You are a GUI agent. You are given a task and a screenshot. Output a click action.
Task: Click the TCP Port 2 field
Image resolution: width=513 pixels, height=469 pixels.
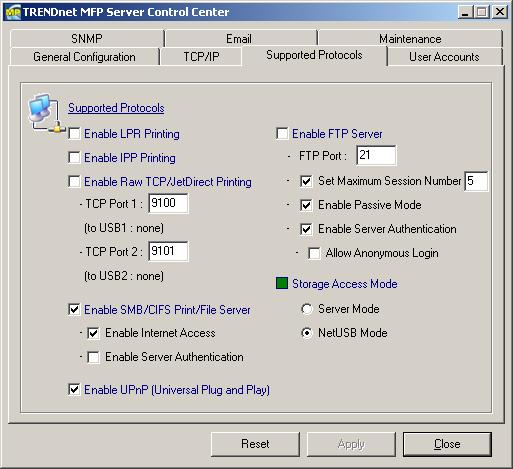[168, 251]
